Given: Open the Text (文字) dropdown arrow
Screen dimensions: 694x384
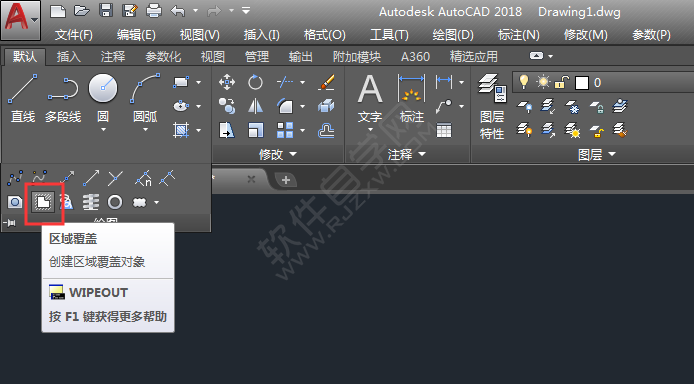Looking at the screenshot, I should [370, 130].
